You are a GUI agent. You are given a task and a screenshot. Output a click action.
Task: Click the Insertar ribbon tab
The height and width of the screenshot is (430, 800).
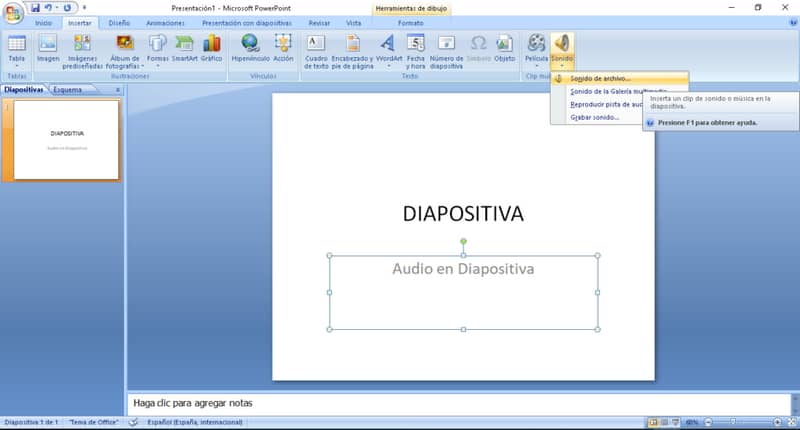[x=80, y=23]
